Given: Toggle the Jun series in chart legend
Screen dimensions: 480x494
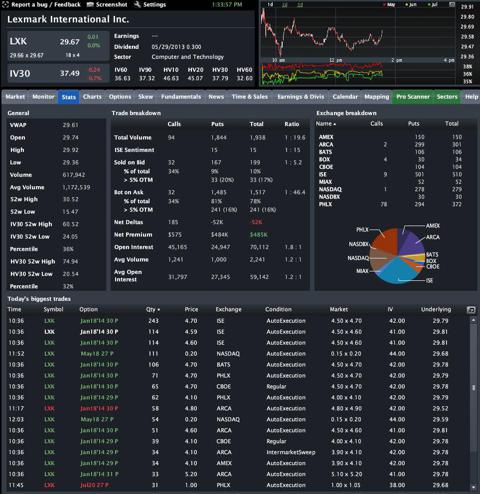Looking at the screenshot, I should (411, 5).
